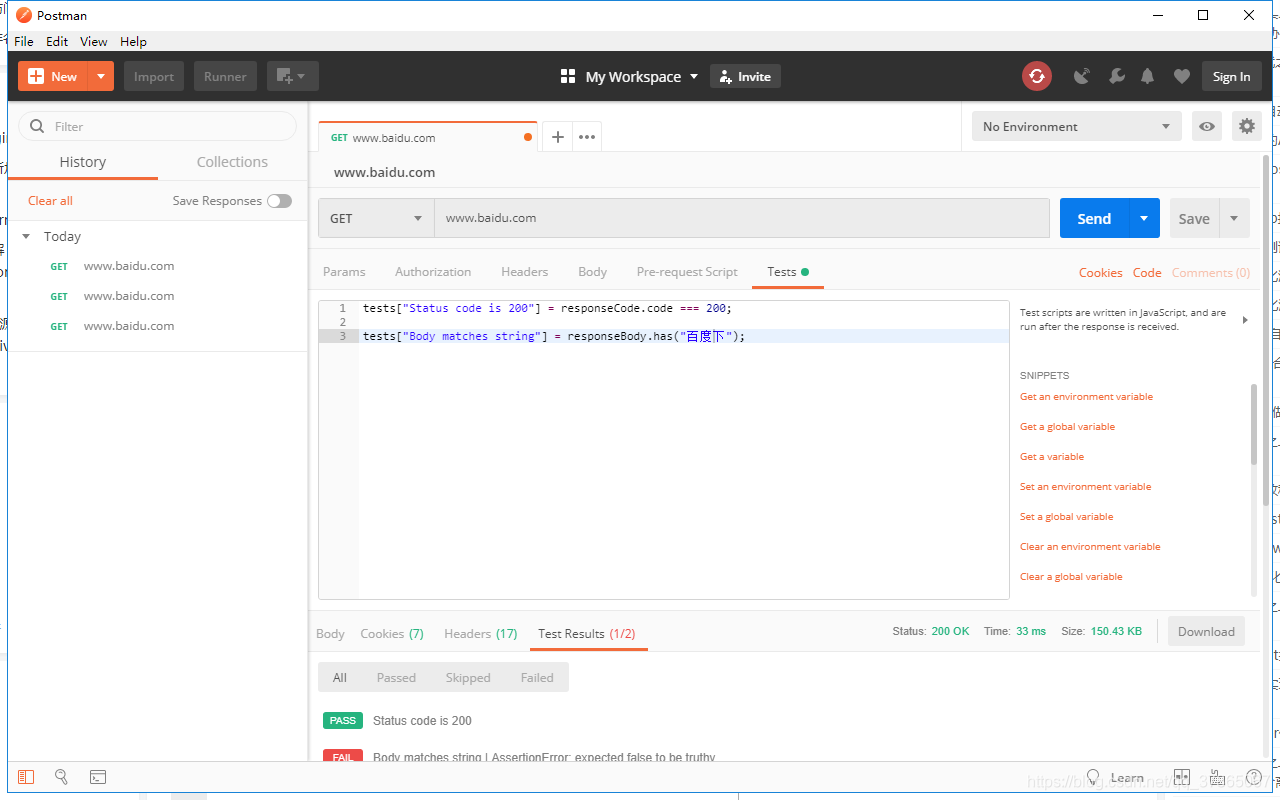Click the Download response button

click(1206, 631)
